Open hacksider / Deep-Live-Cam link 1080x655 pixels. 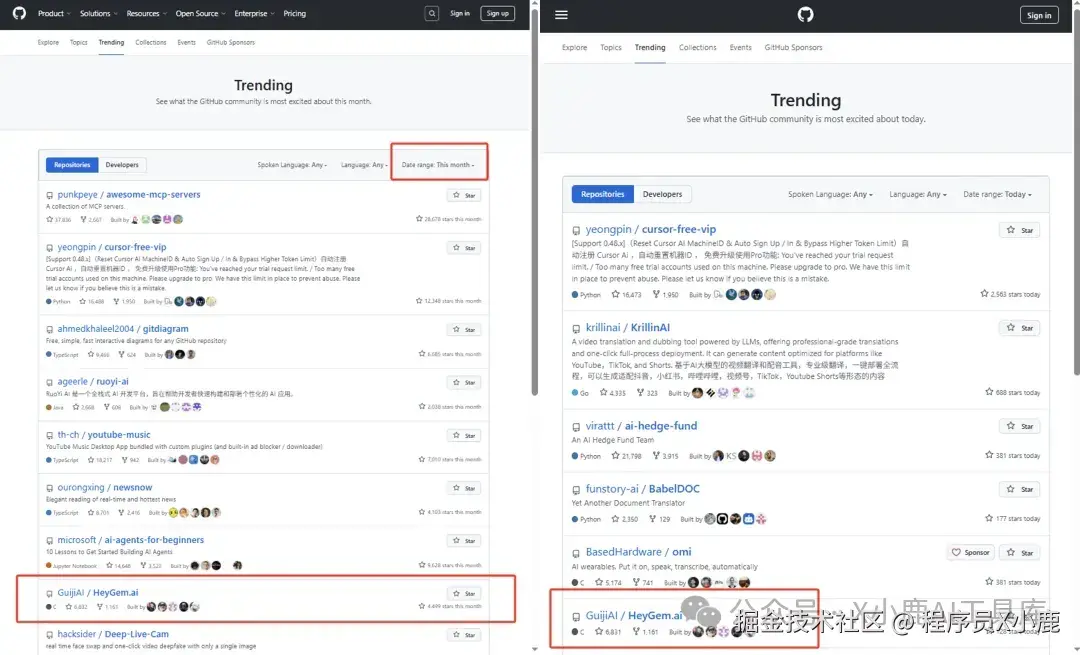(113, 634)
